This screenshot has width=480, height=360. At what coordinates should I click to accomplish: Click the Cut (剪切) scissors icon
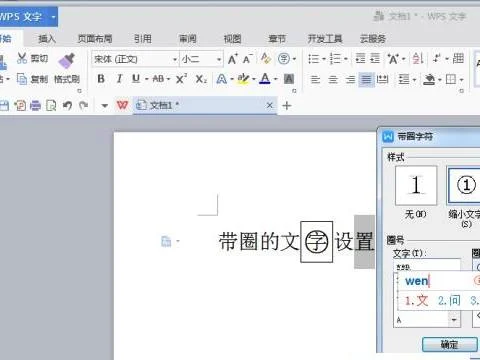point(22,58)
